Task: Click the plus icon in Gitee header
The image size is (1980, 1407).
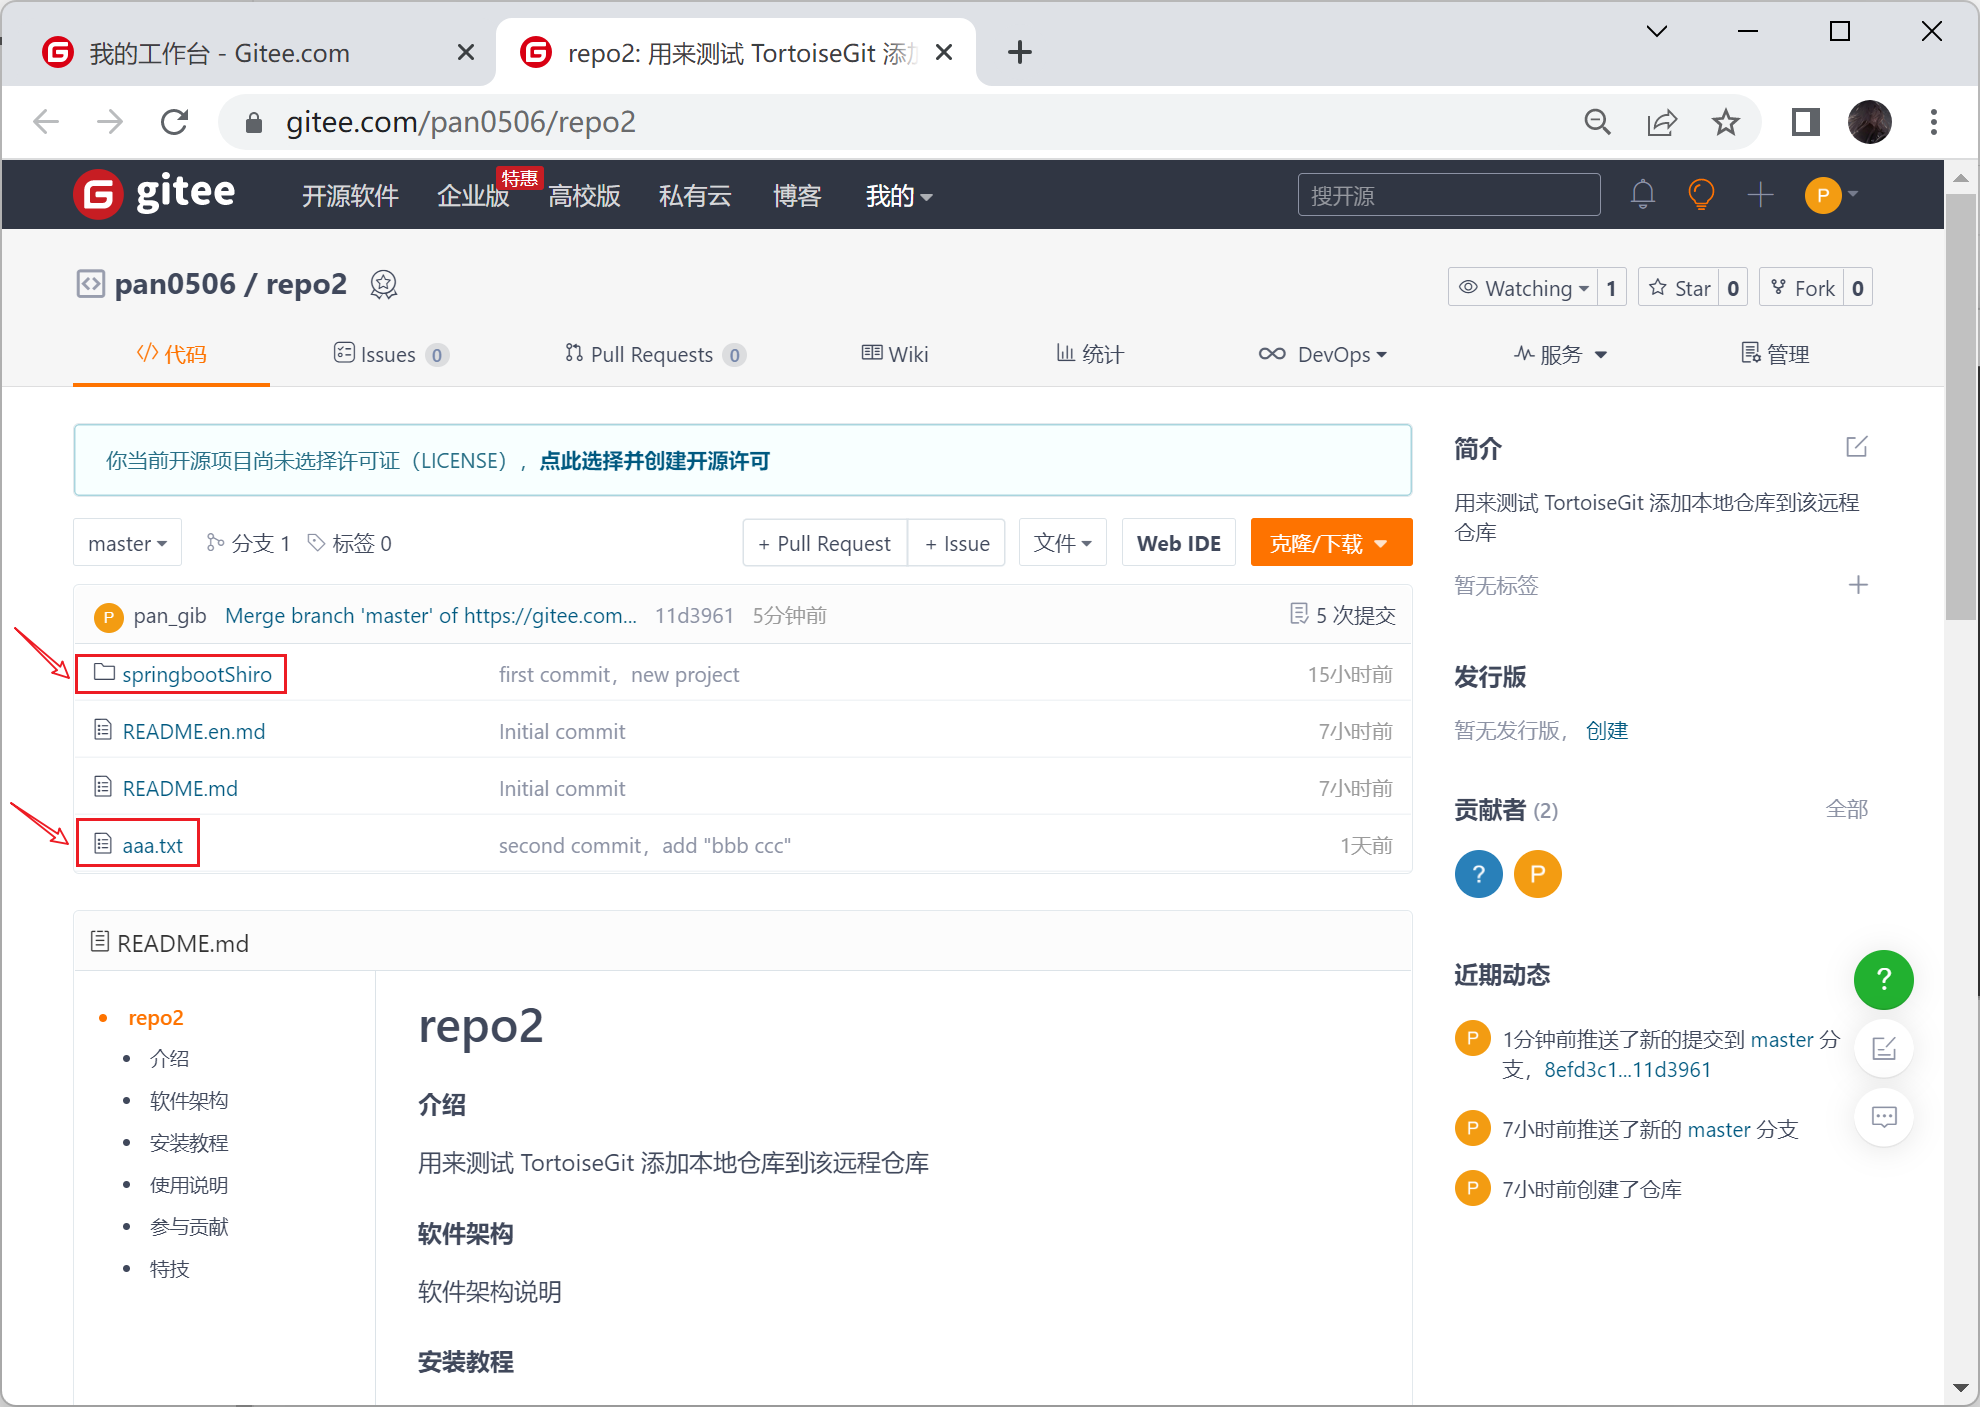Action: coord(1760,194)
